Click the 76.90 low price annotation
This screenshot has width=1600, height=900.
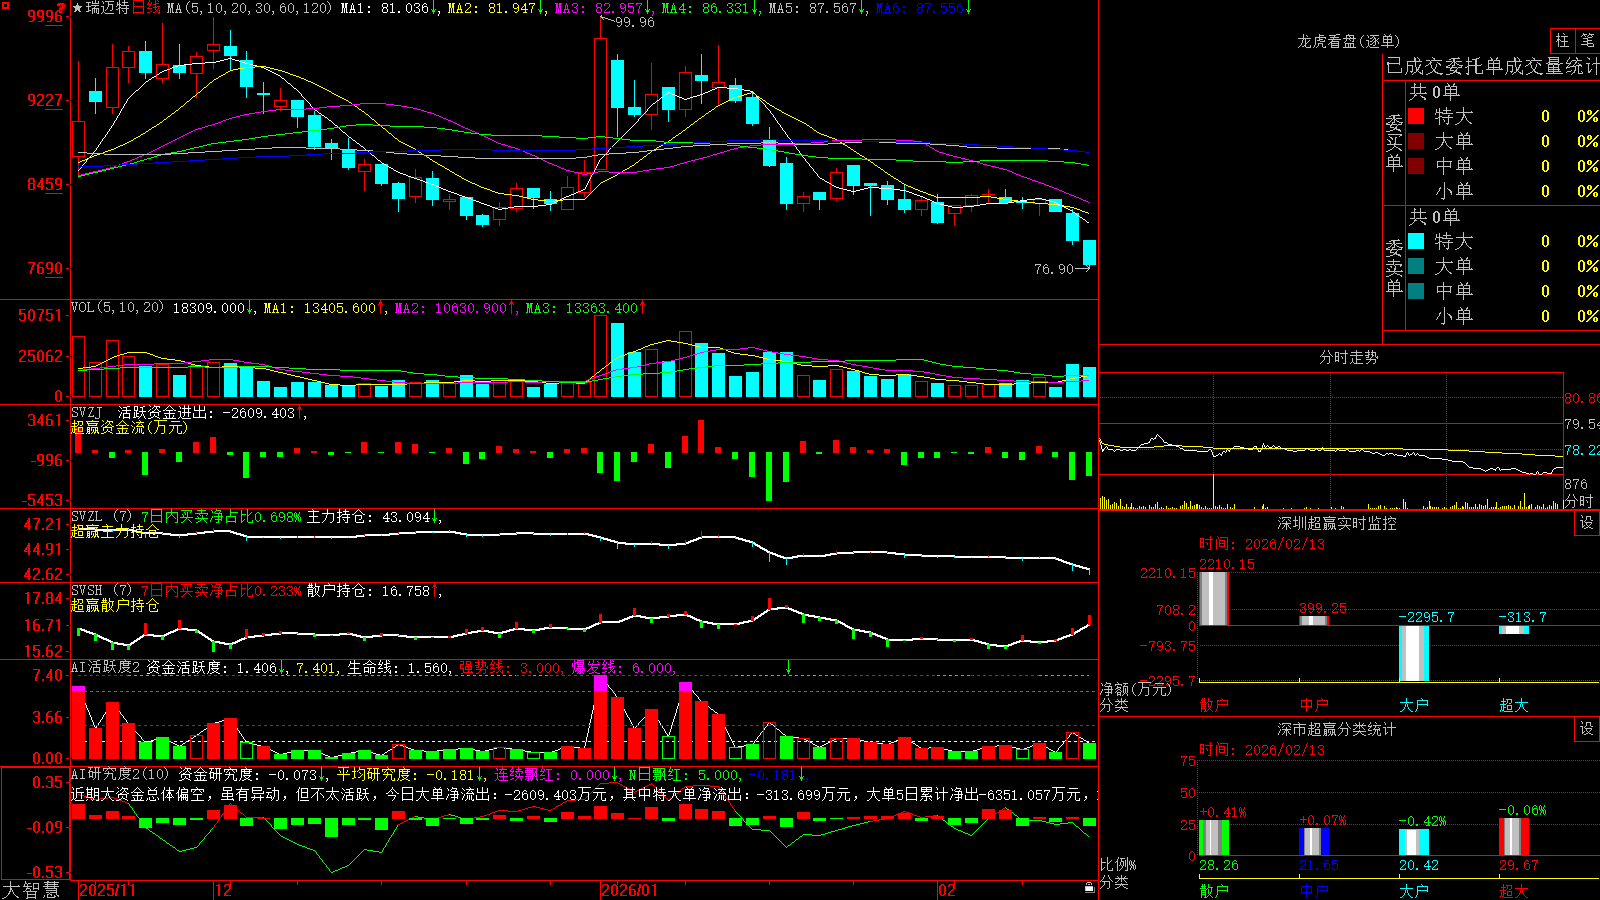[1053, 269]
